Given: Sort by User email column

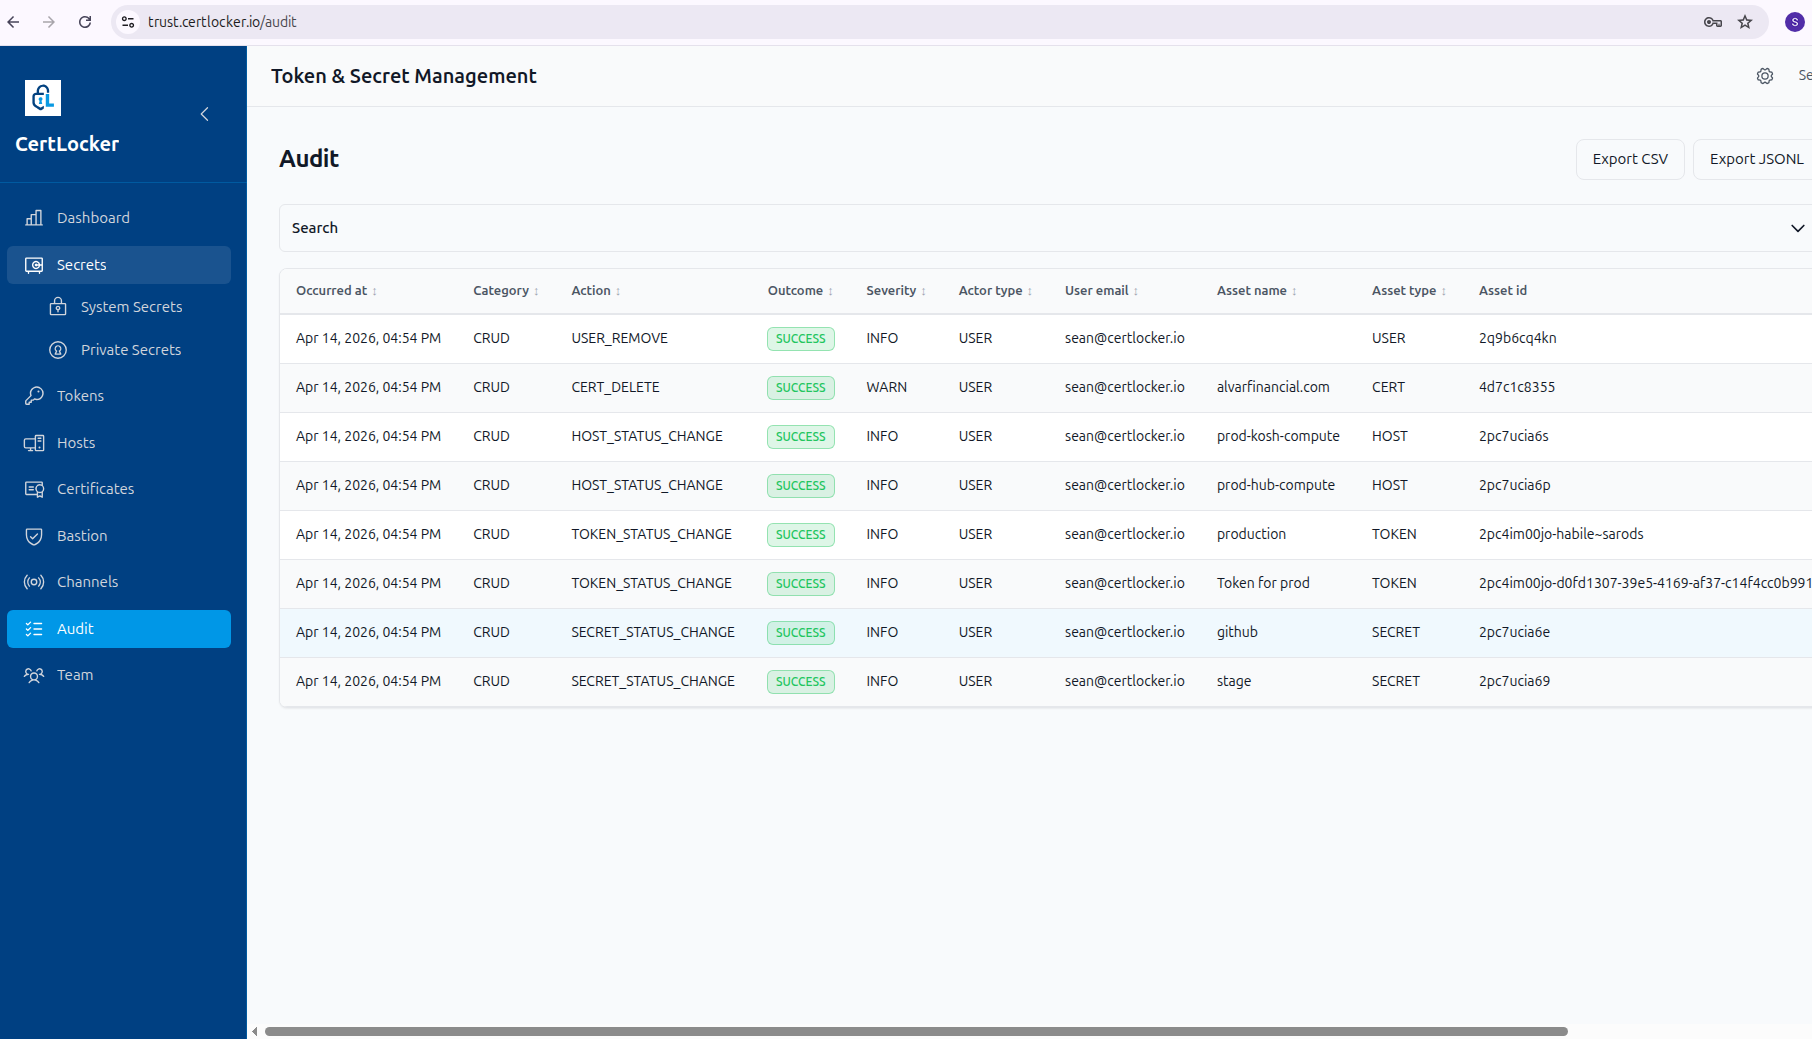Looking at the screenshot, I should 1101,291.
